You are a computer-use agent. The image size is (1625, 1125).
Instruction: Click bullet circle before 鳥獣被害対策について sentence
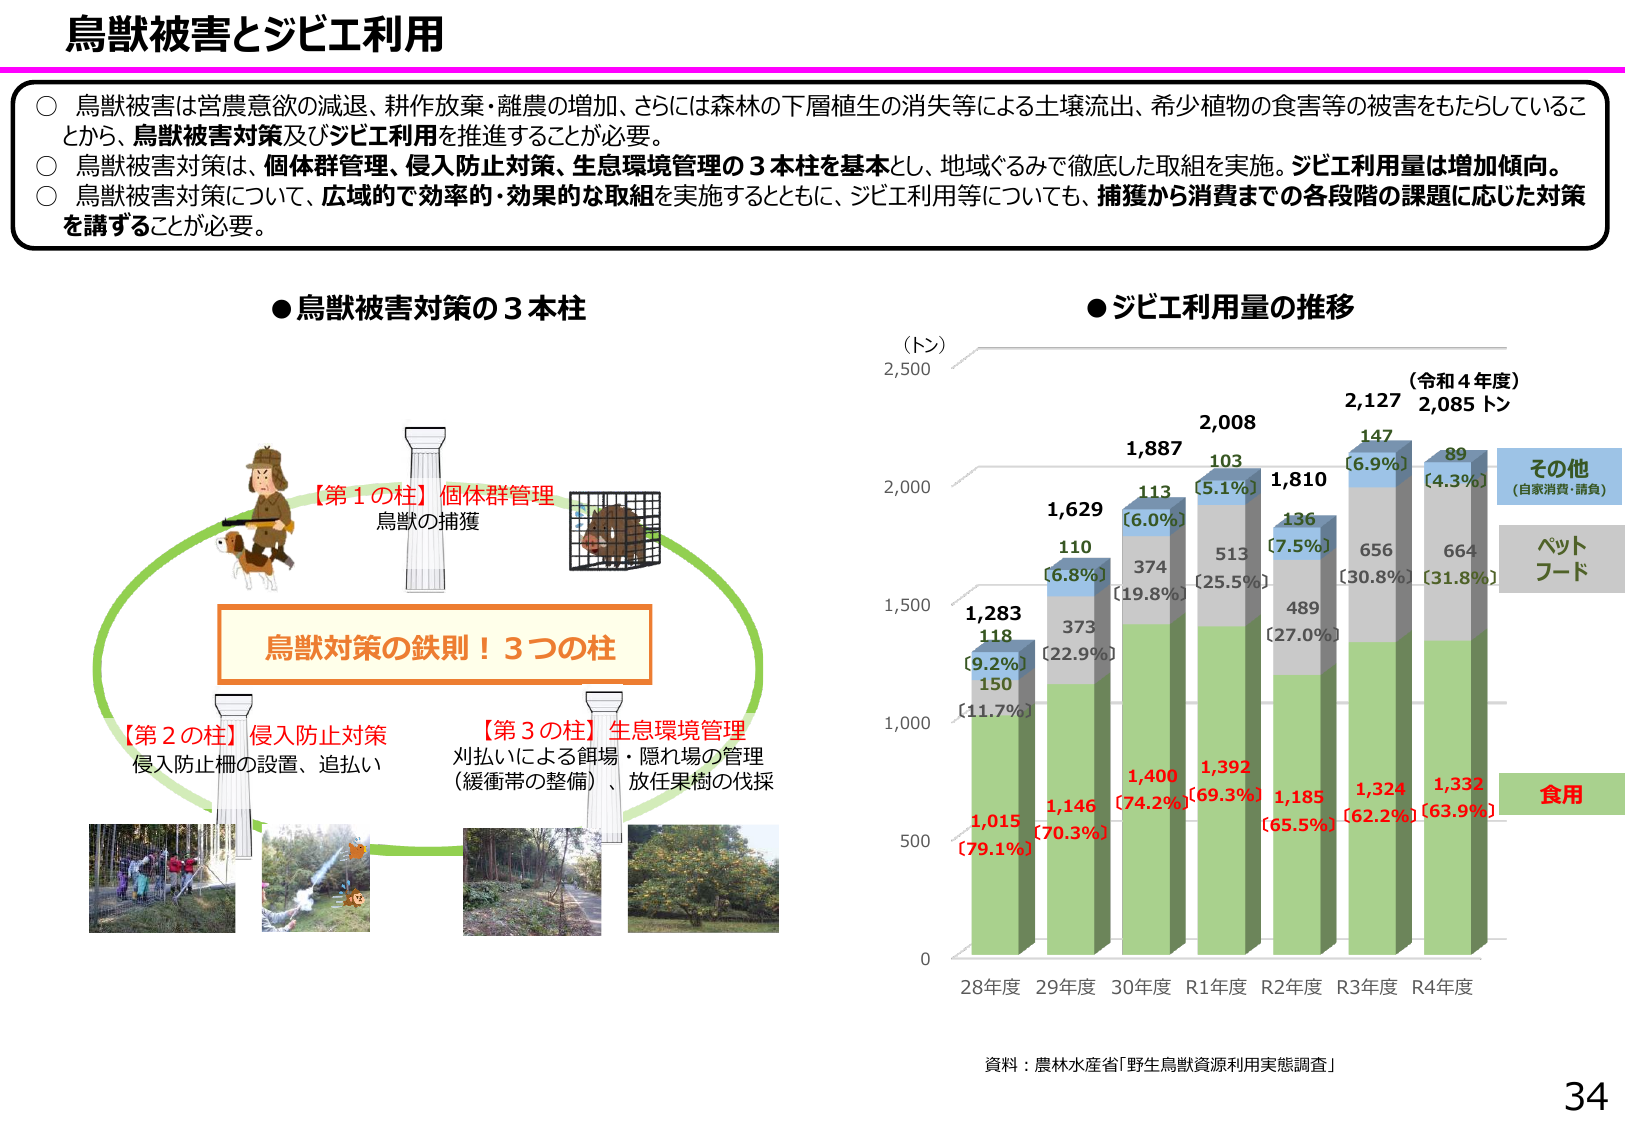coord(46,196)
